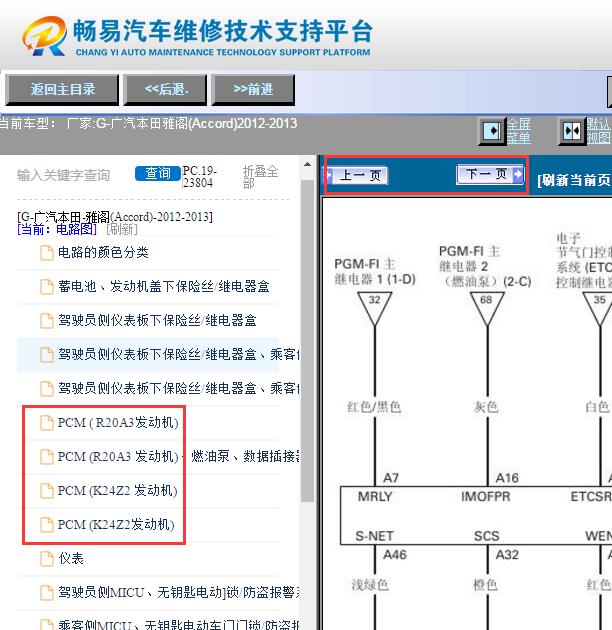The width and height of the screenshot is (612, 630).
Task: Click [当前：电路图] link
Action: (57, 229)
